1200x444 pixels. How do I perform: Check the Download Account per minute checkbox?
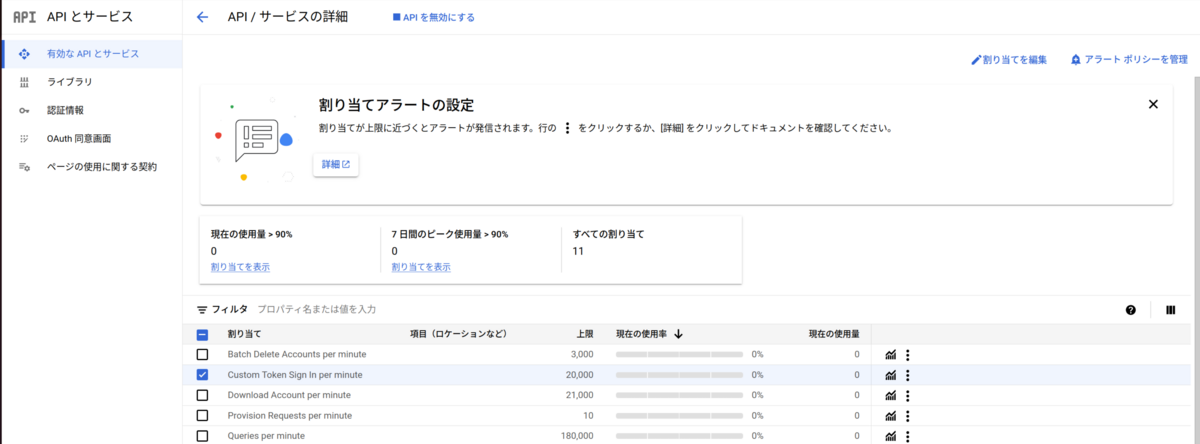point(202,396)
